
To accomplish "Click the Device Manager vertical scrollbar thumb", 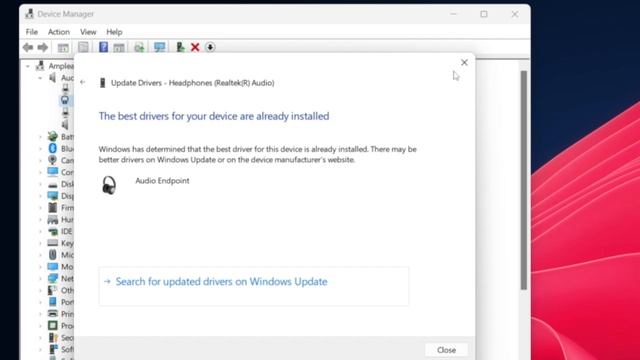I will click(x=523, y=180).
